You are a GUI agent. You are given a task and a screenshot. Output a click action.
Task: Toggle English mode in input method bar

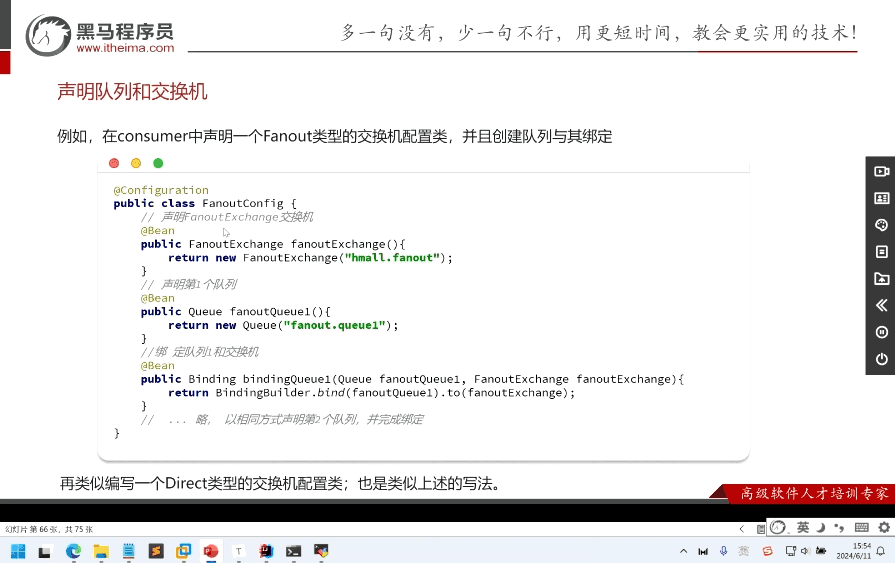coord(802,527)
